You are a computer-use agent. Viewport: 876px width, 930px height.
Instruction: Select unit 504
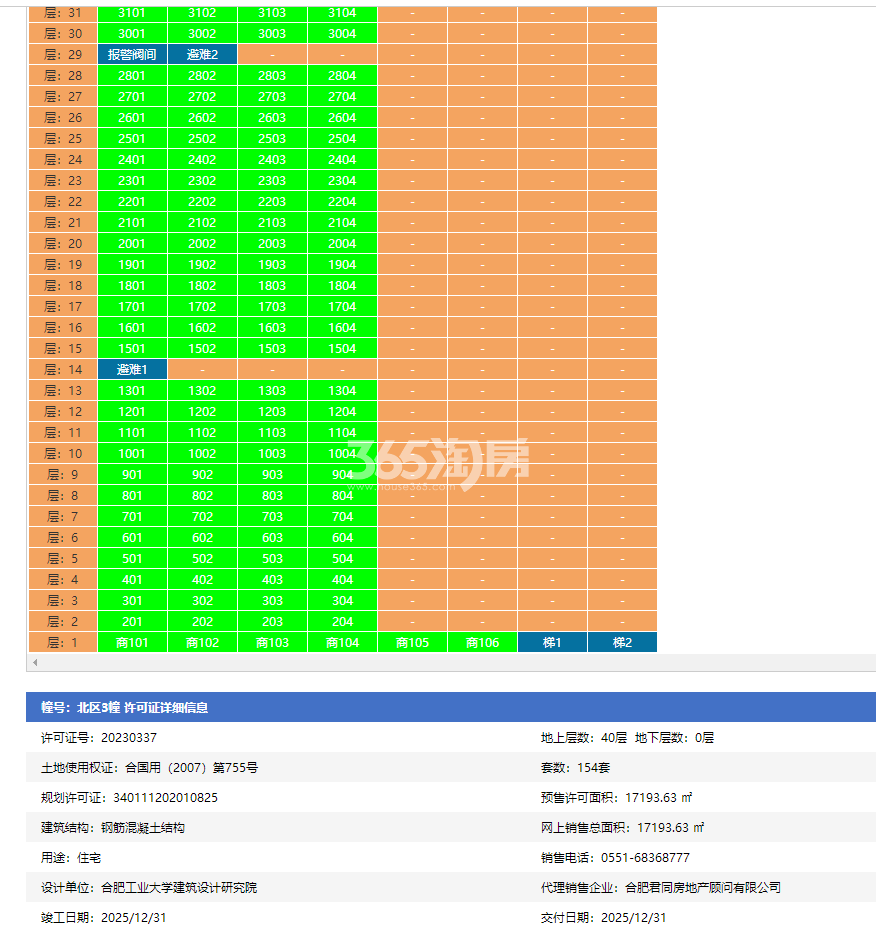click(x=342, y=559)
